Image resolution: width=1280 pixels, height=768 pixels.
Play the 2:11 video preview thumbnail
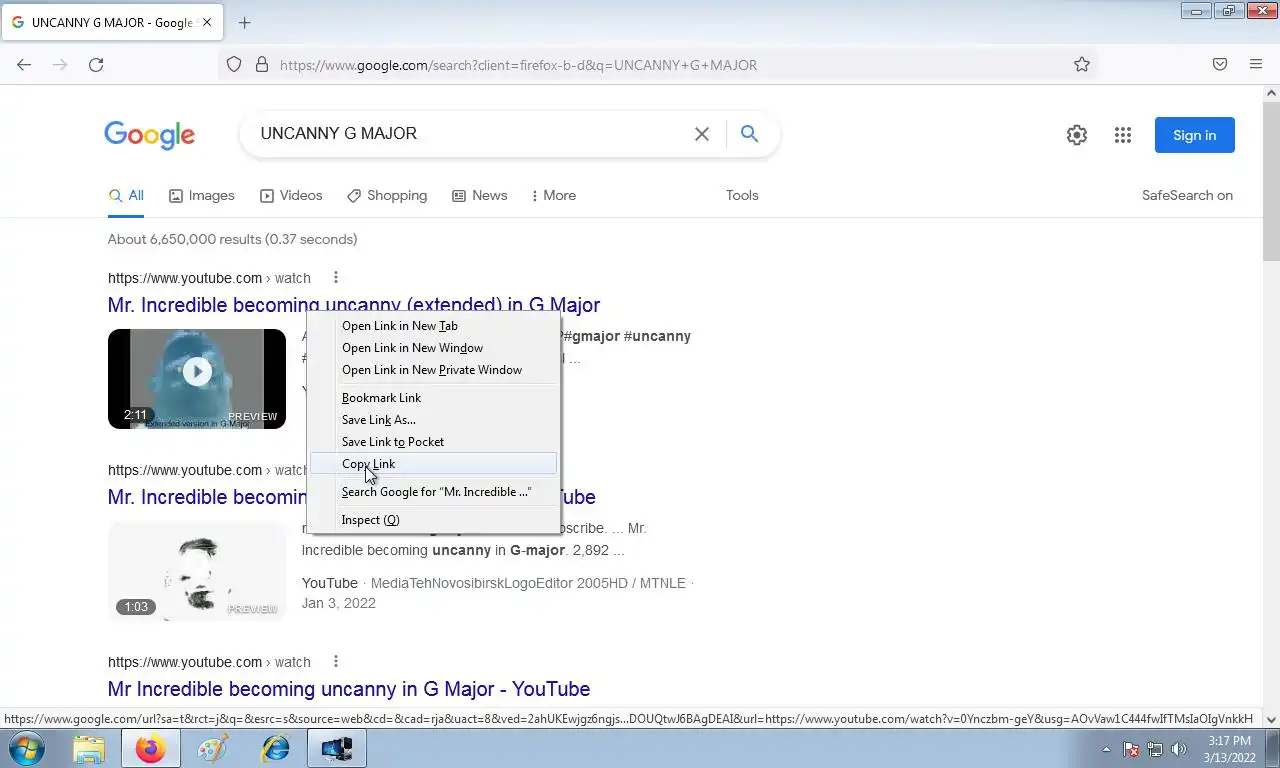[197, 379]
